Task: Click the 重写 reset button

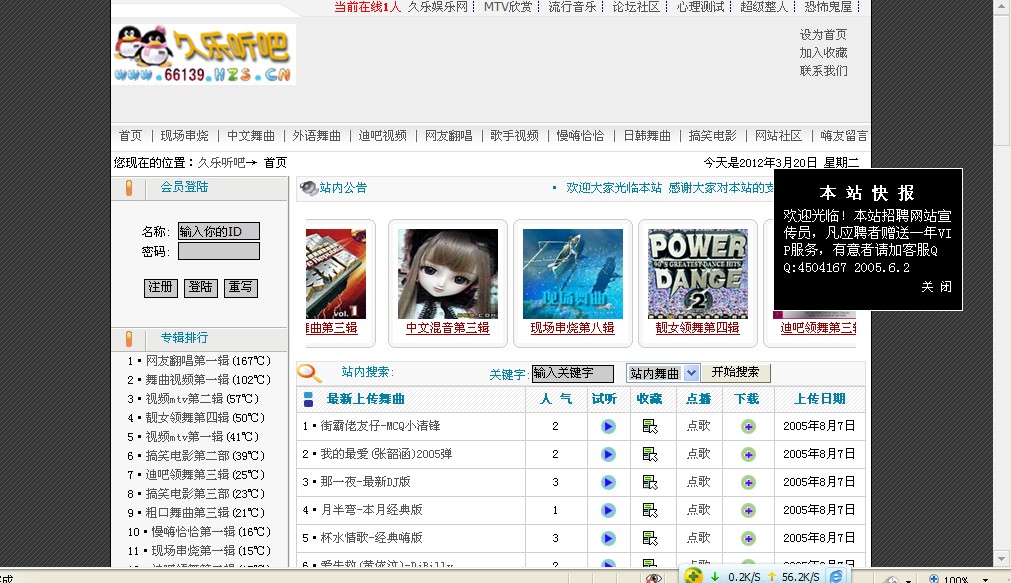Action: click(x=240, y=288)
